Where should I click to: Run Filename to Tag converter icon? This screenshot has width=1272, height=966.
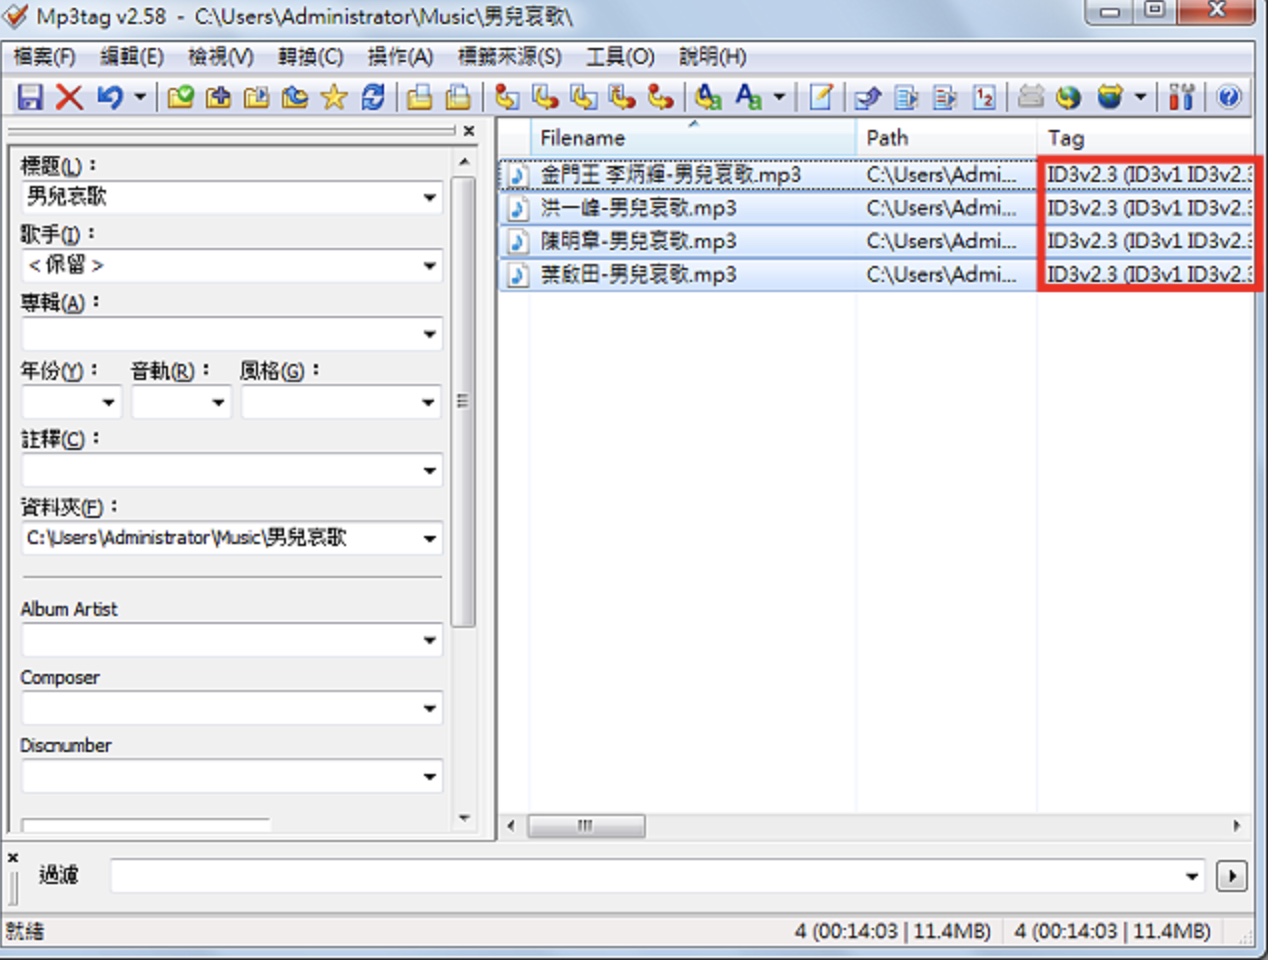coord(545,97)
